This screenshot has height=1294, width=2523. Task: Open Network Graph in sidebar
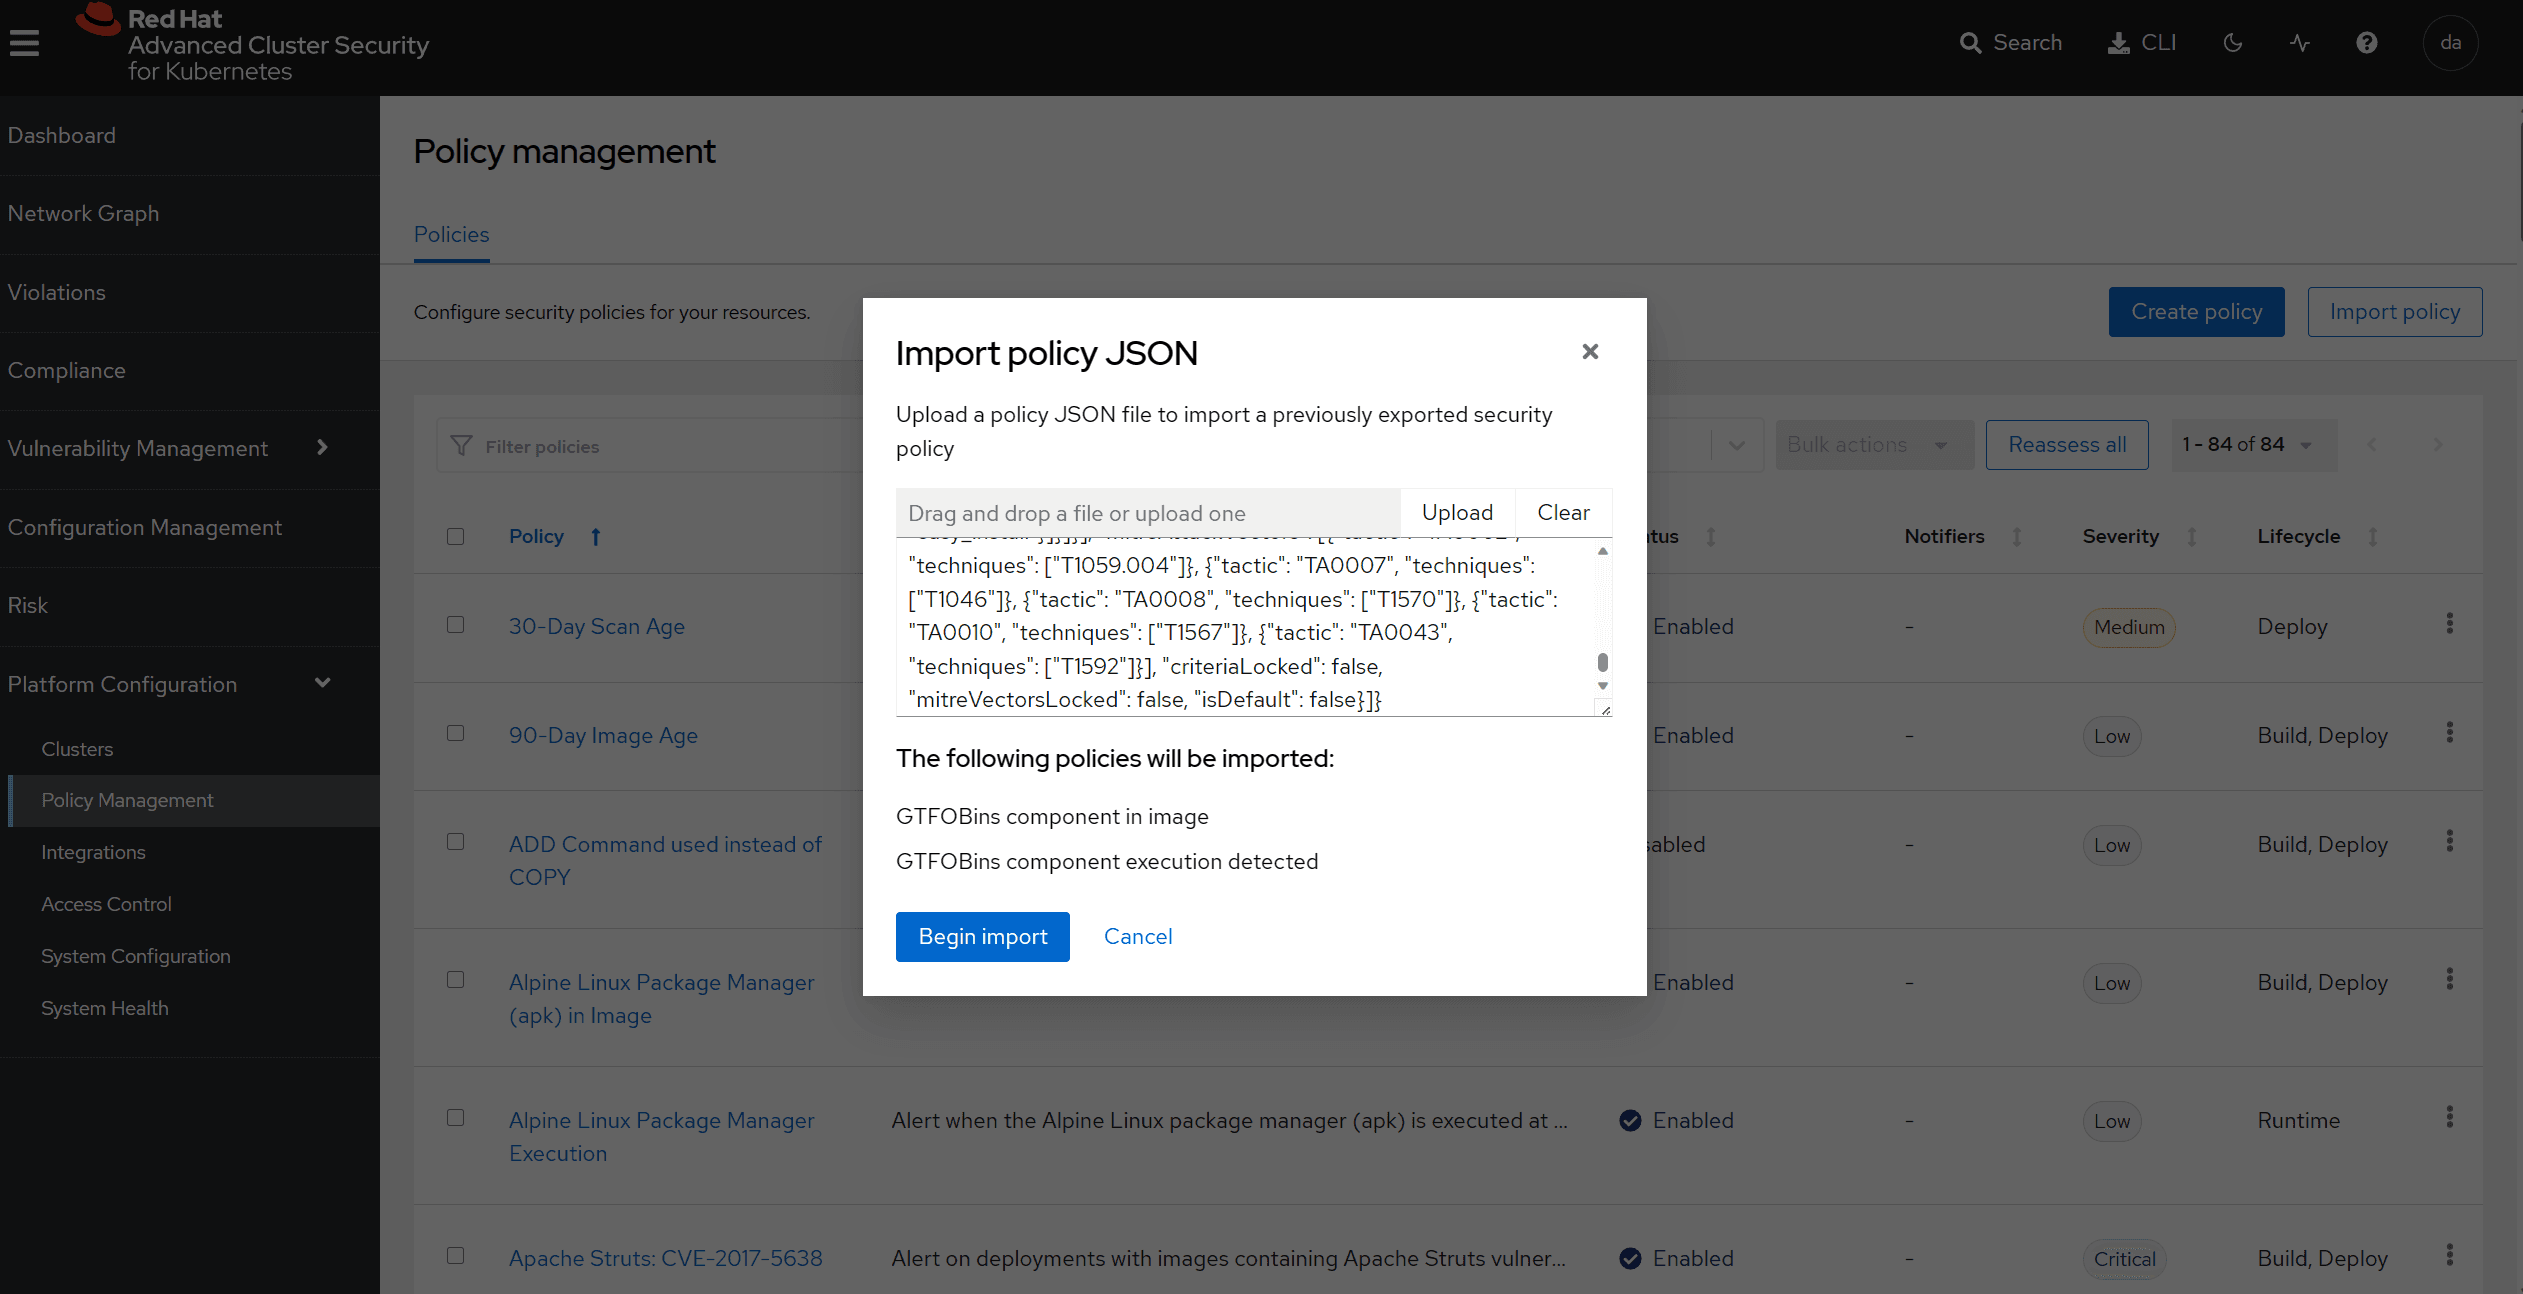pos(189,213)
